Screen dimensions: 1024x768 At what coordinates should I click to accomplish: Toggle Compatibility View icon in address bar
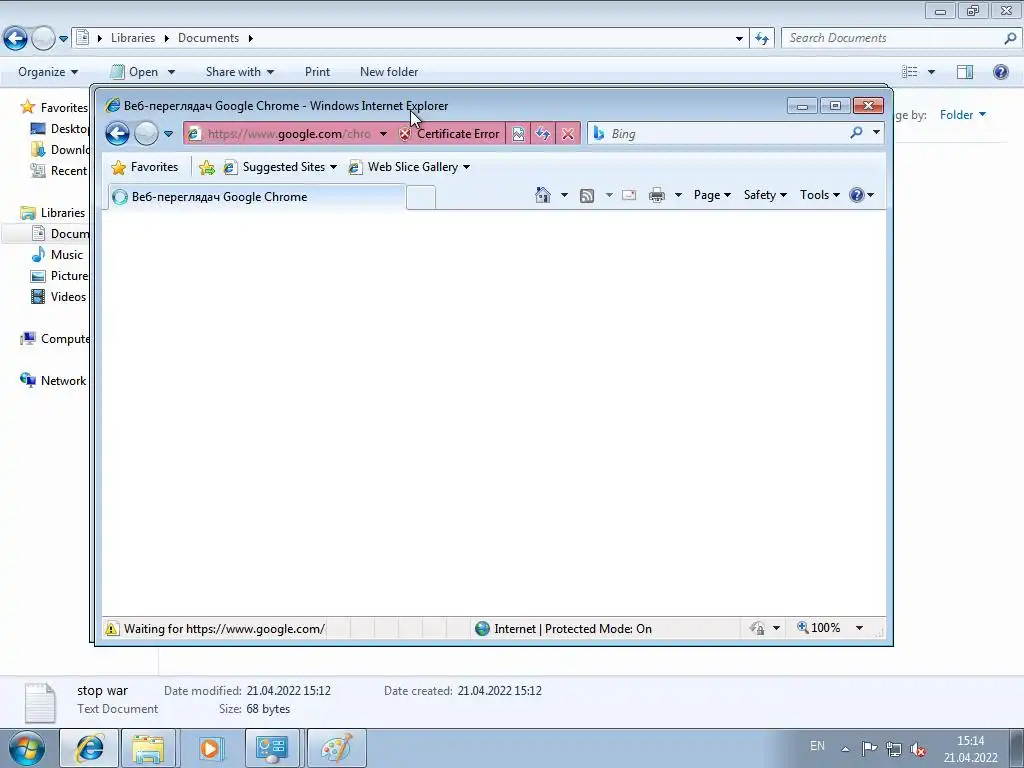pyautogui.click(x=518, y=134)
